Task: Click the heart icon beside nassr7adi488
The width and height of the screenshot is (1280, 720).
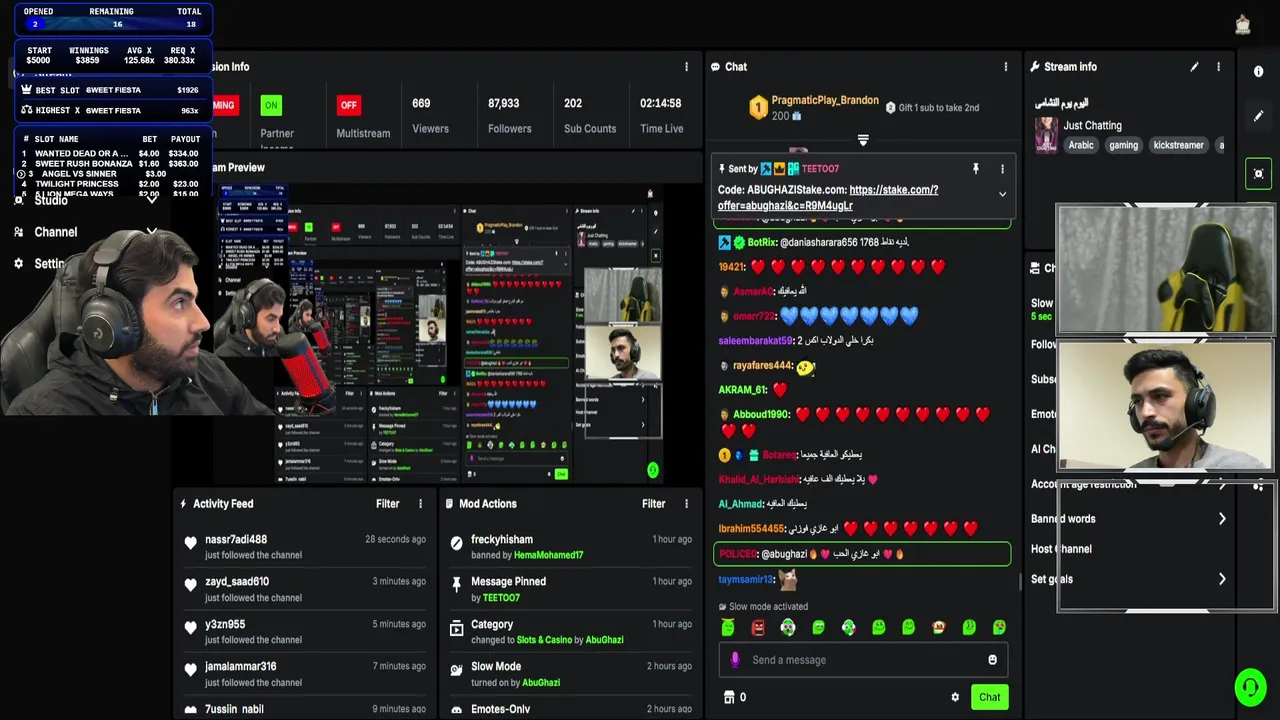Action: click(x=190, y=543)
